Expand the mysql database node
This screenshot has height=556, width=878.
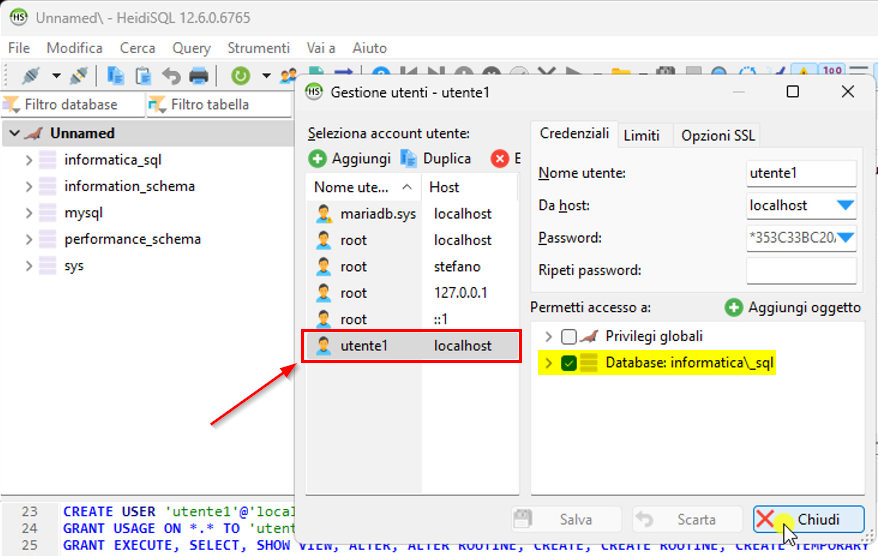tap(29, 213)
